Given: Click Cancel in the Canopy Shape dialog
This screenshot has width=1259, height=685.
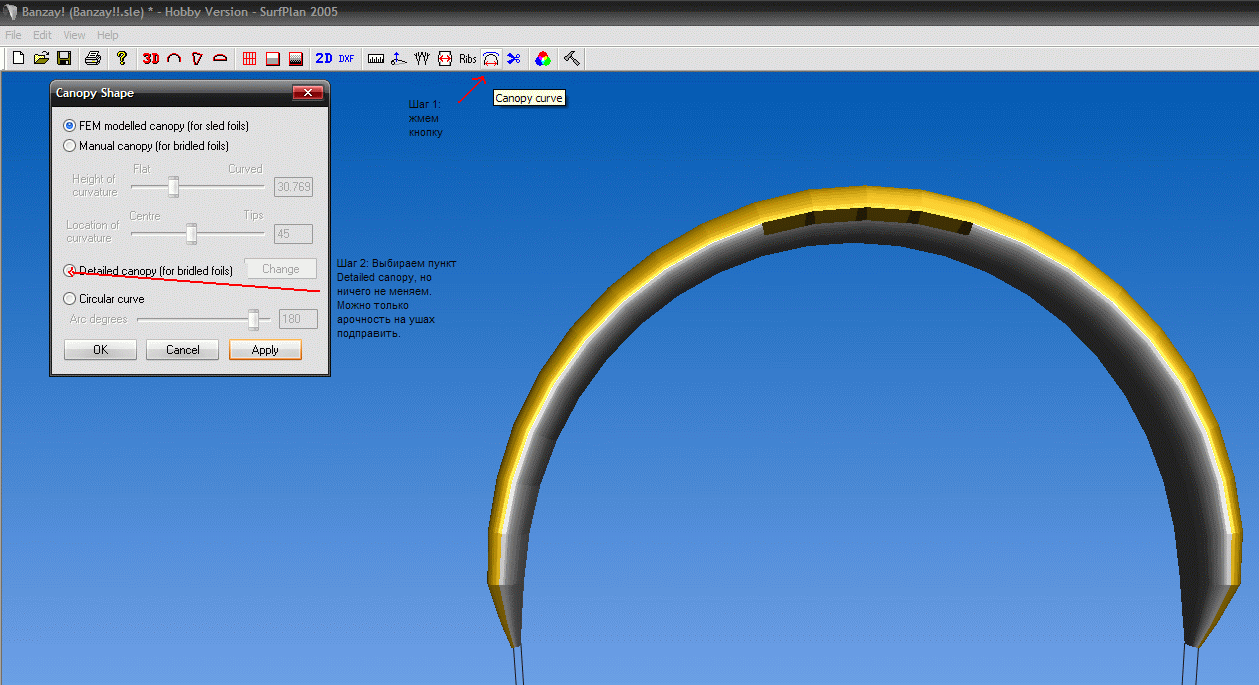Looking at the screenshot, I should 182,350.
